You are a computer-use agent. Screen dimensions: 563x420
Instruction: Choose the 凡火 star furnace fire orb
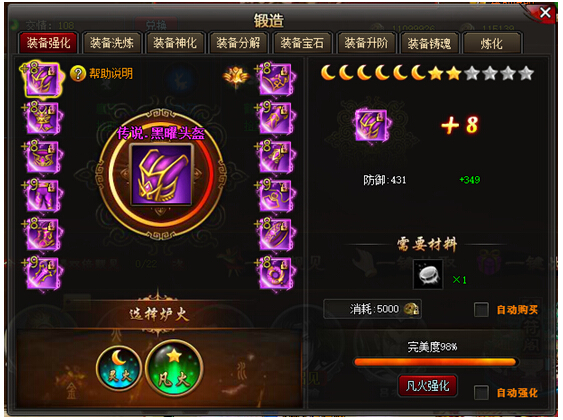click(175, 368)
